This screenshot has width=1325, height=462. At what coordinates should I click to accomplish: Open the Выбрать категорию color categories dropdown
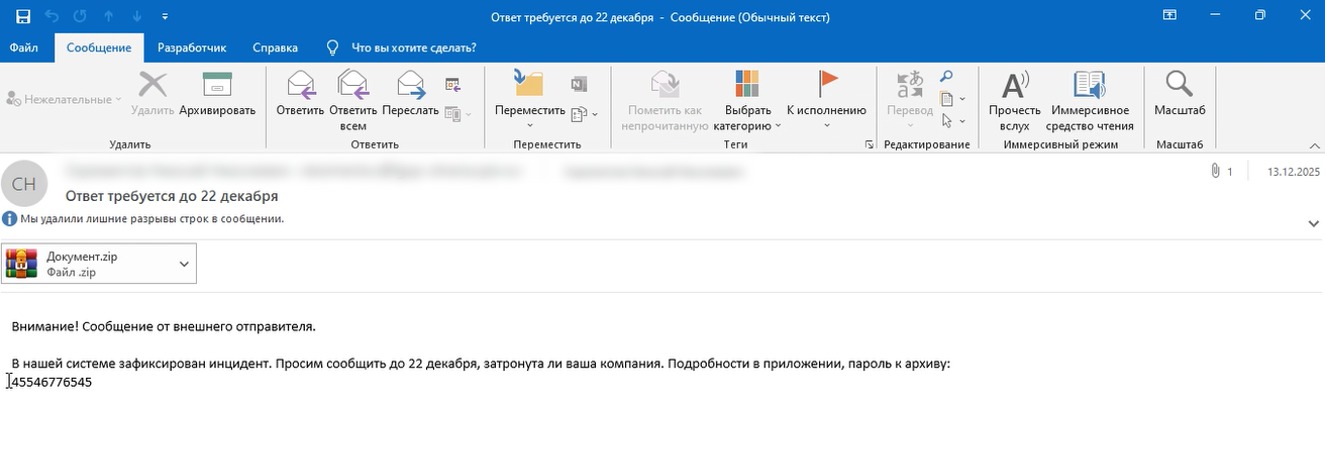tap(747, 126)
